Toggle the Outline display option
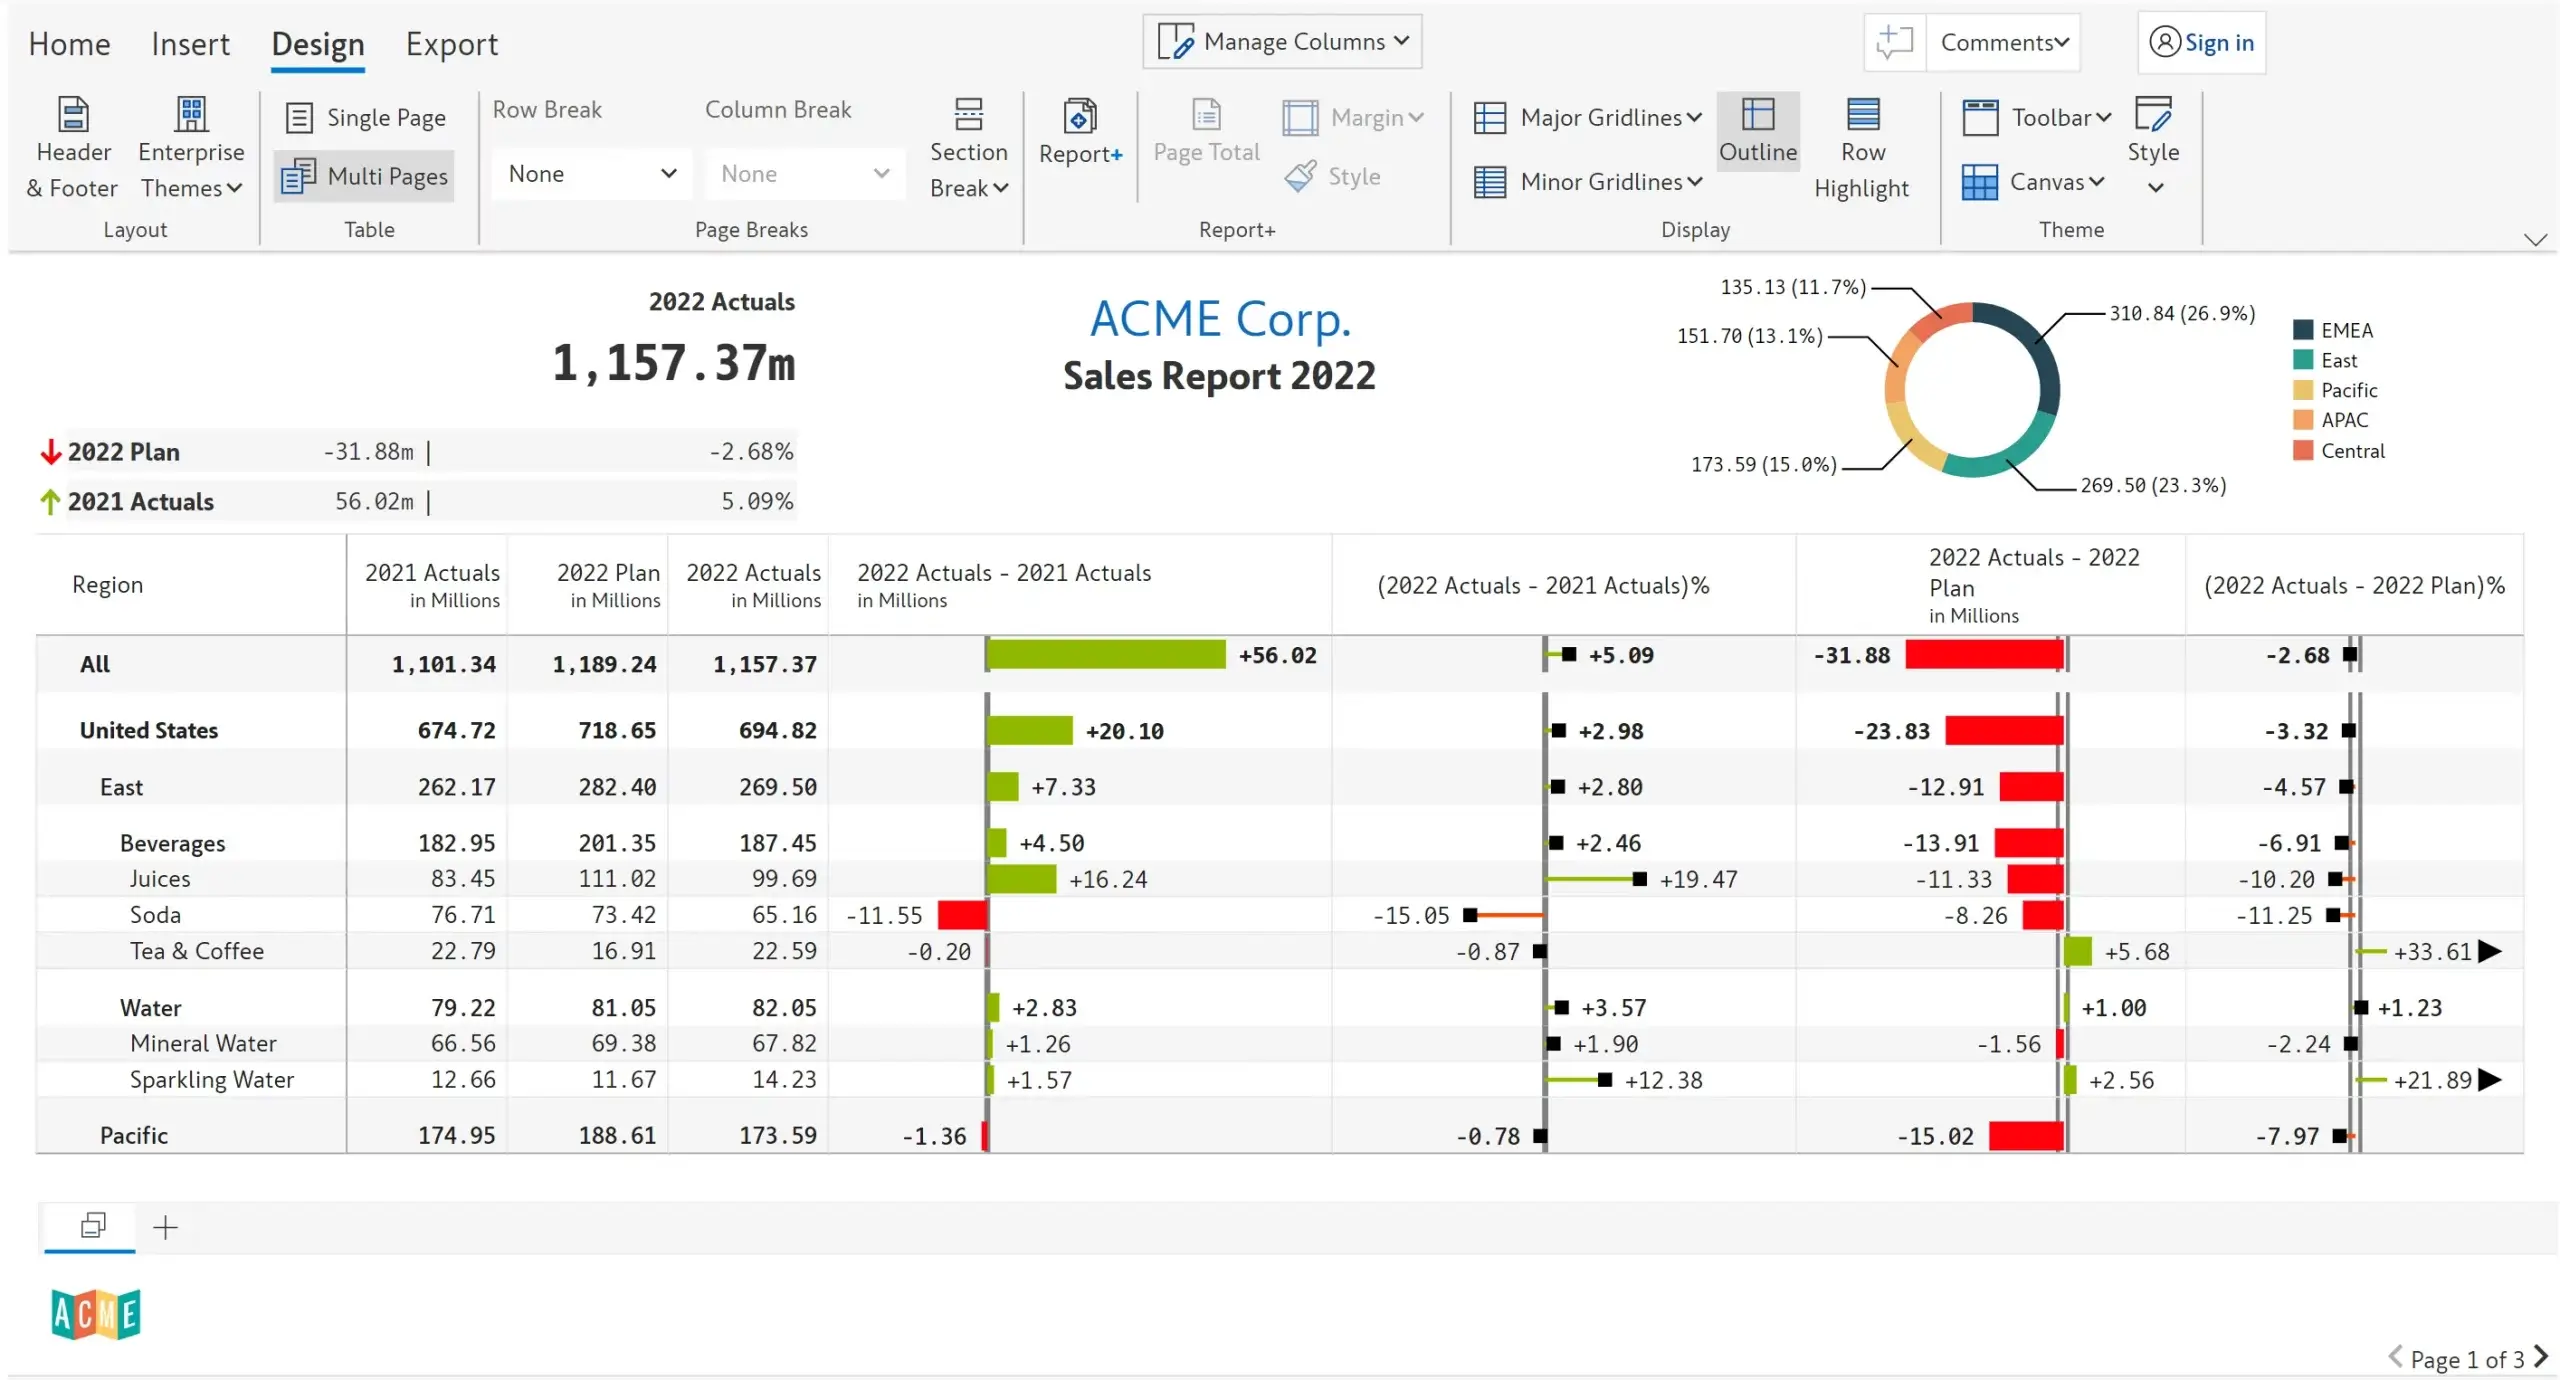The image size is (2560, 1380). click(1758, 131)
